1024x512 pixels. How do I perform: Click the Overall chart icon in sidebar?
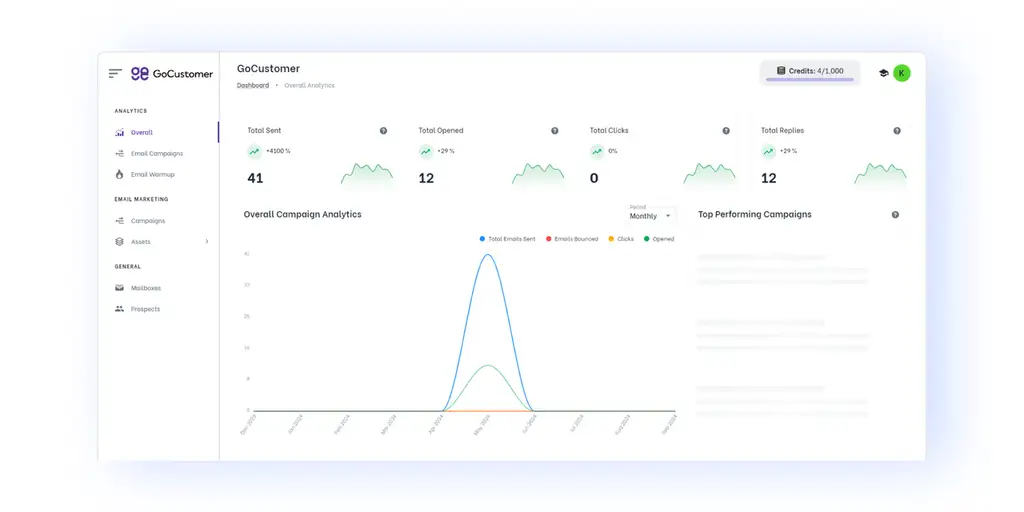tap(120, 133)
